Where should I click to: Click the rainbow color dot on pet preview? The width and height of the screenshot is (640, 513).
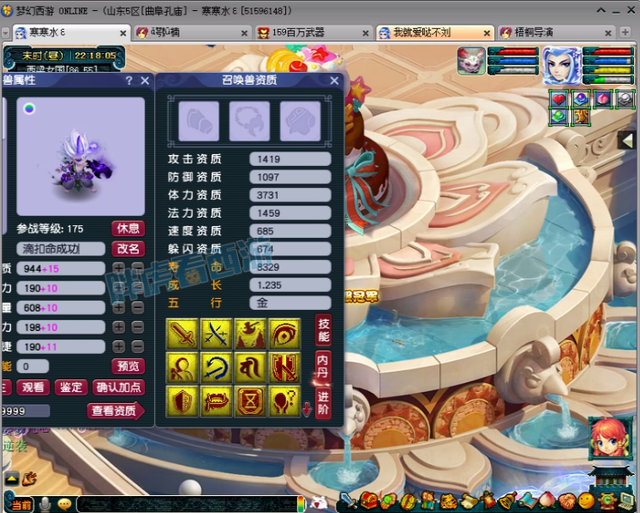coord(29,109)
